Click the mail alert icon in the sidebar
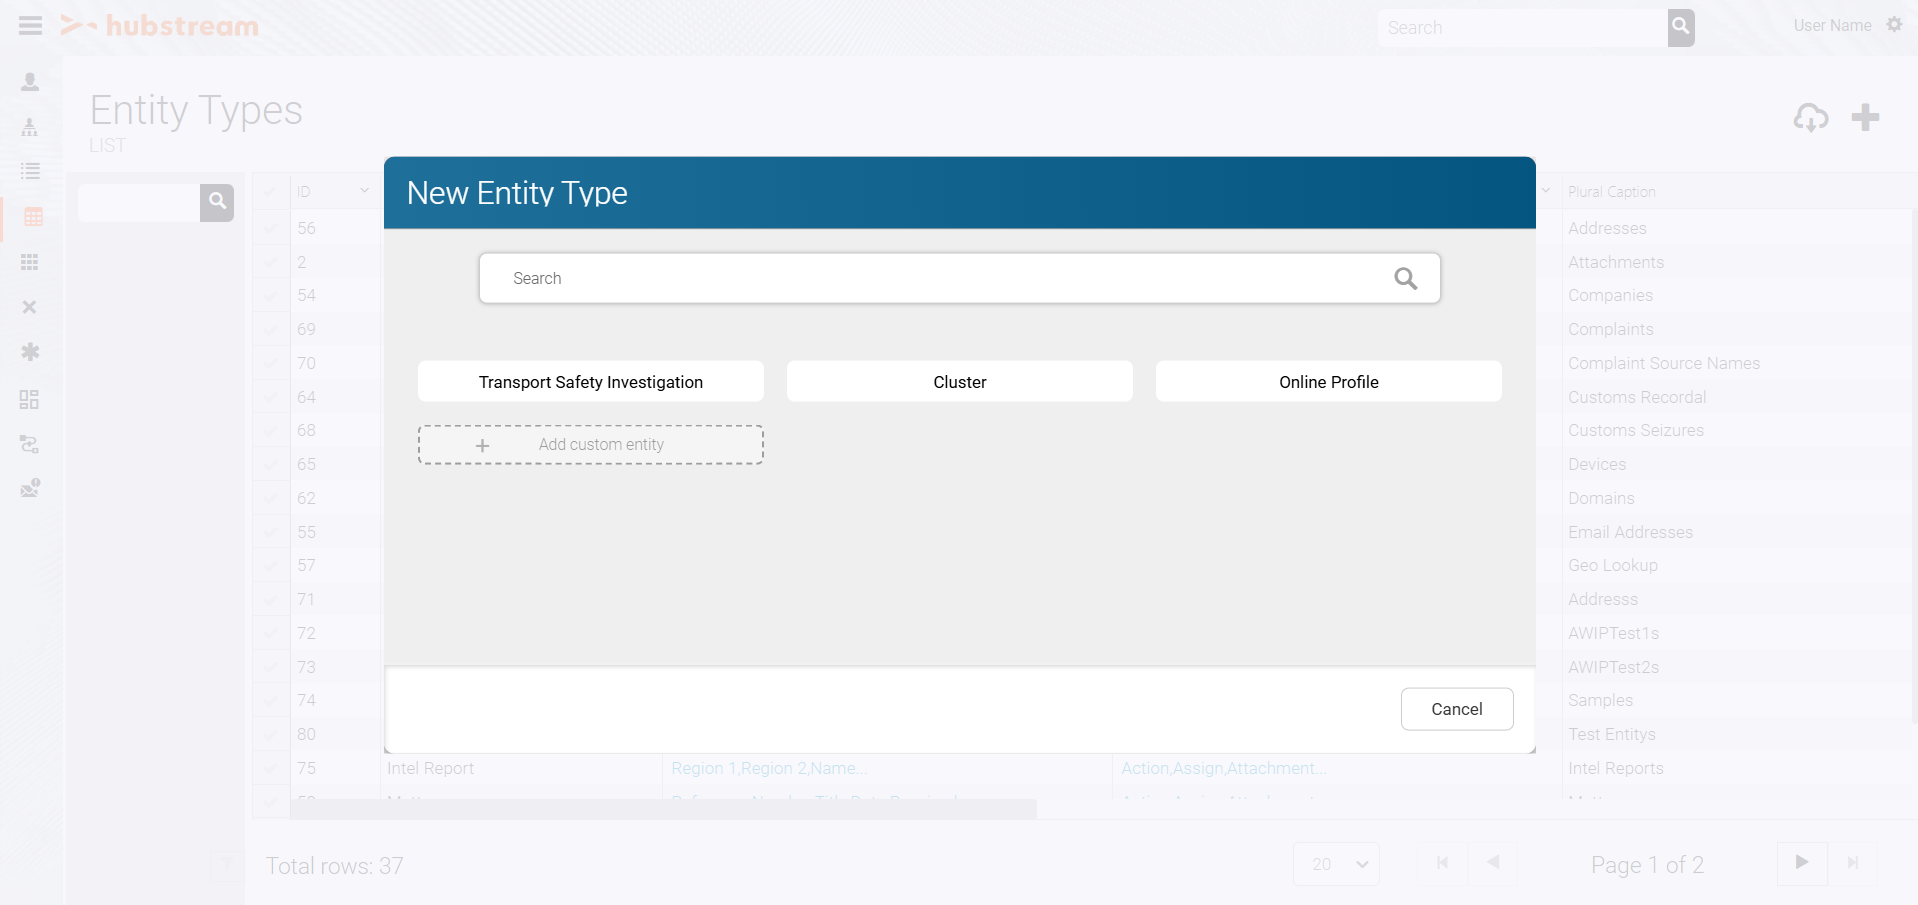 point(30,488)
